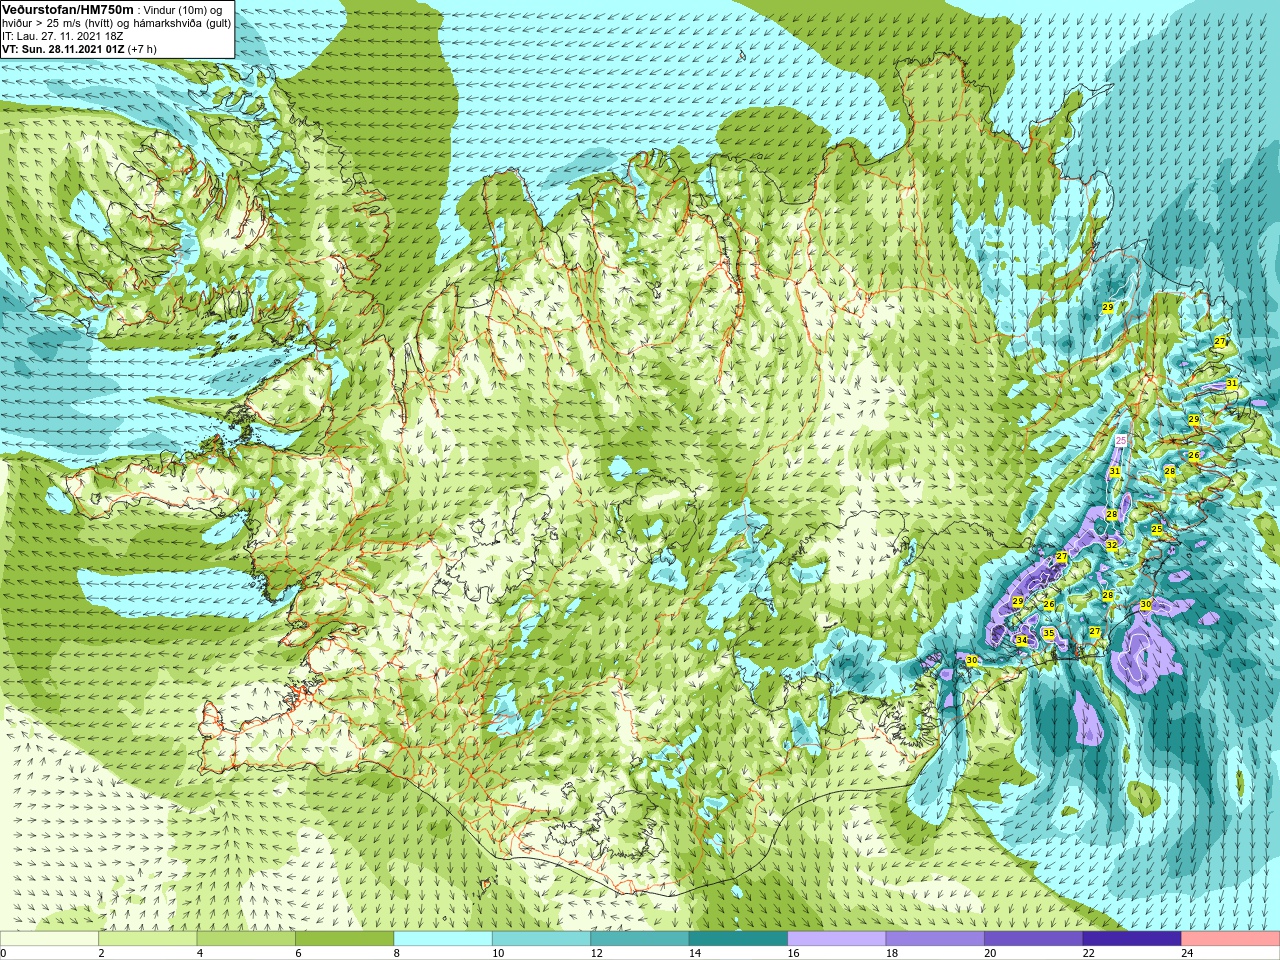Click the white gust label reading 25
This screenshot has height=960, width=1280.
pyautogui.click(x=1121, y=440)
